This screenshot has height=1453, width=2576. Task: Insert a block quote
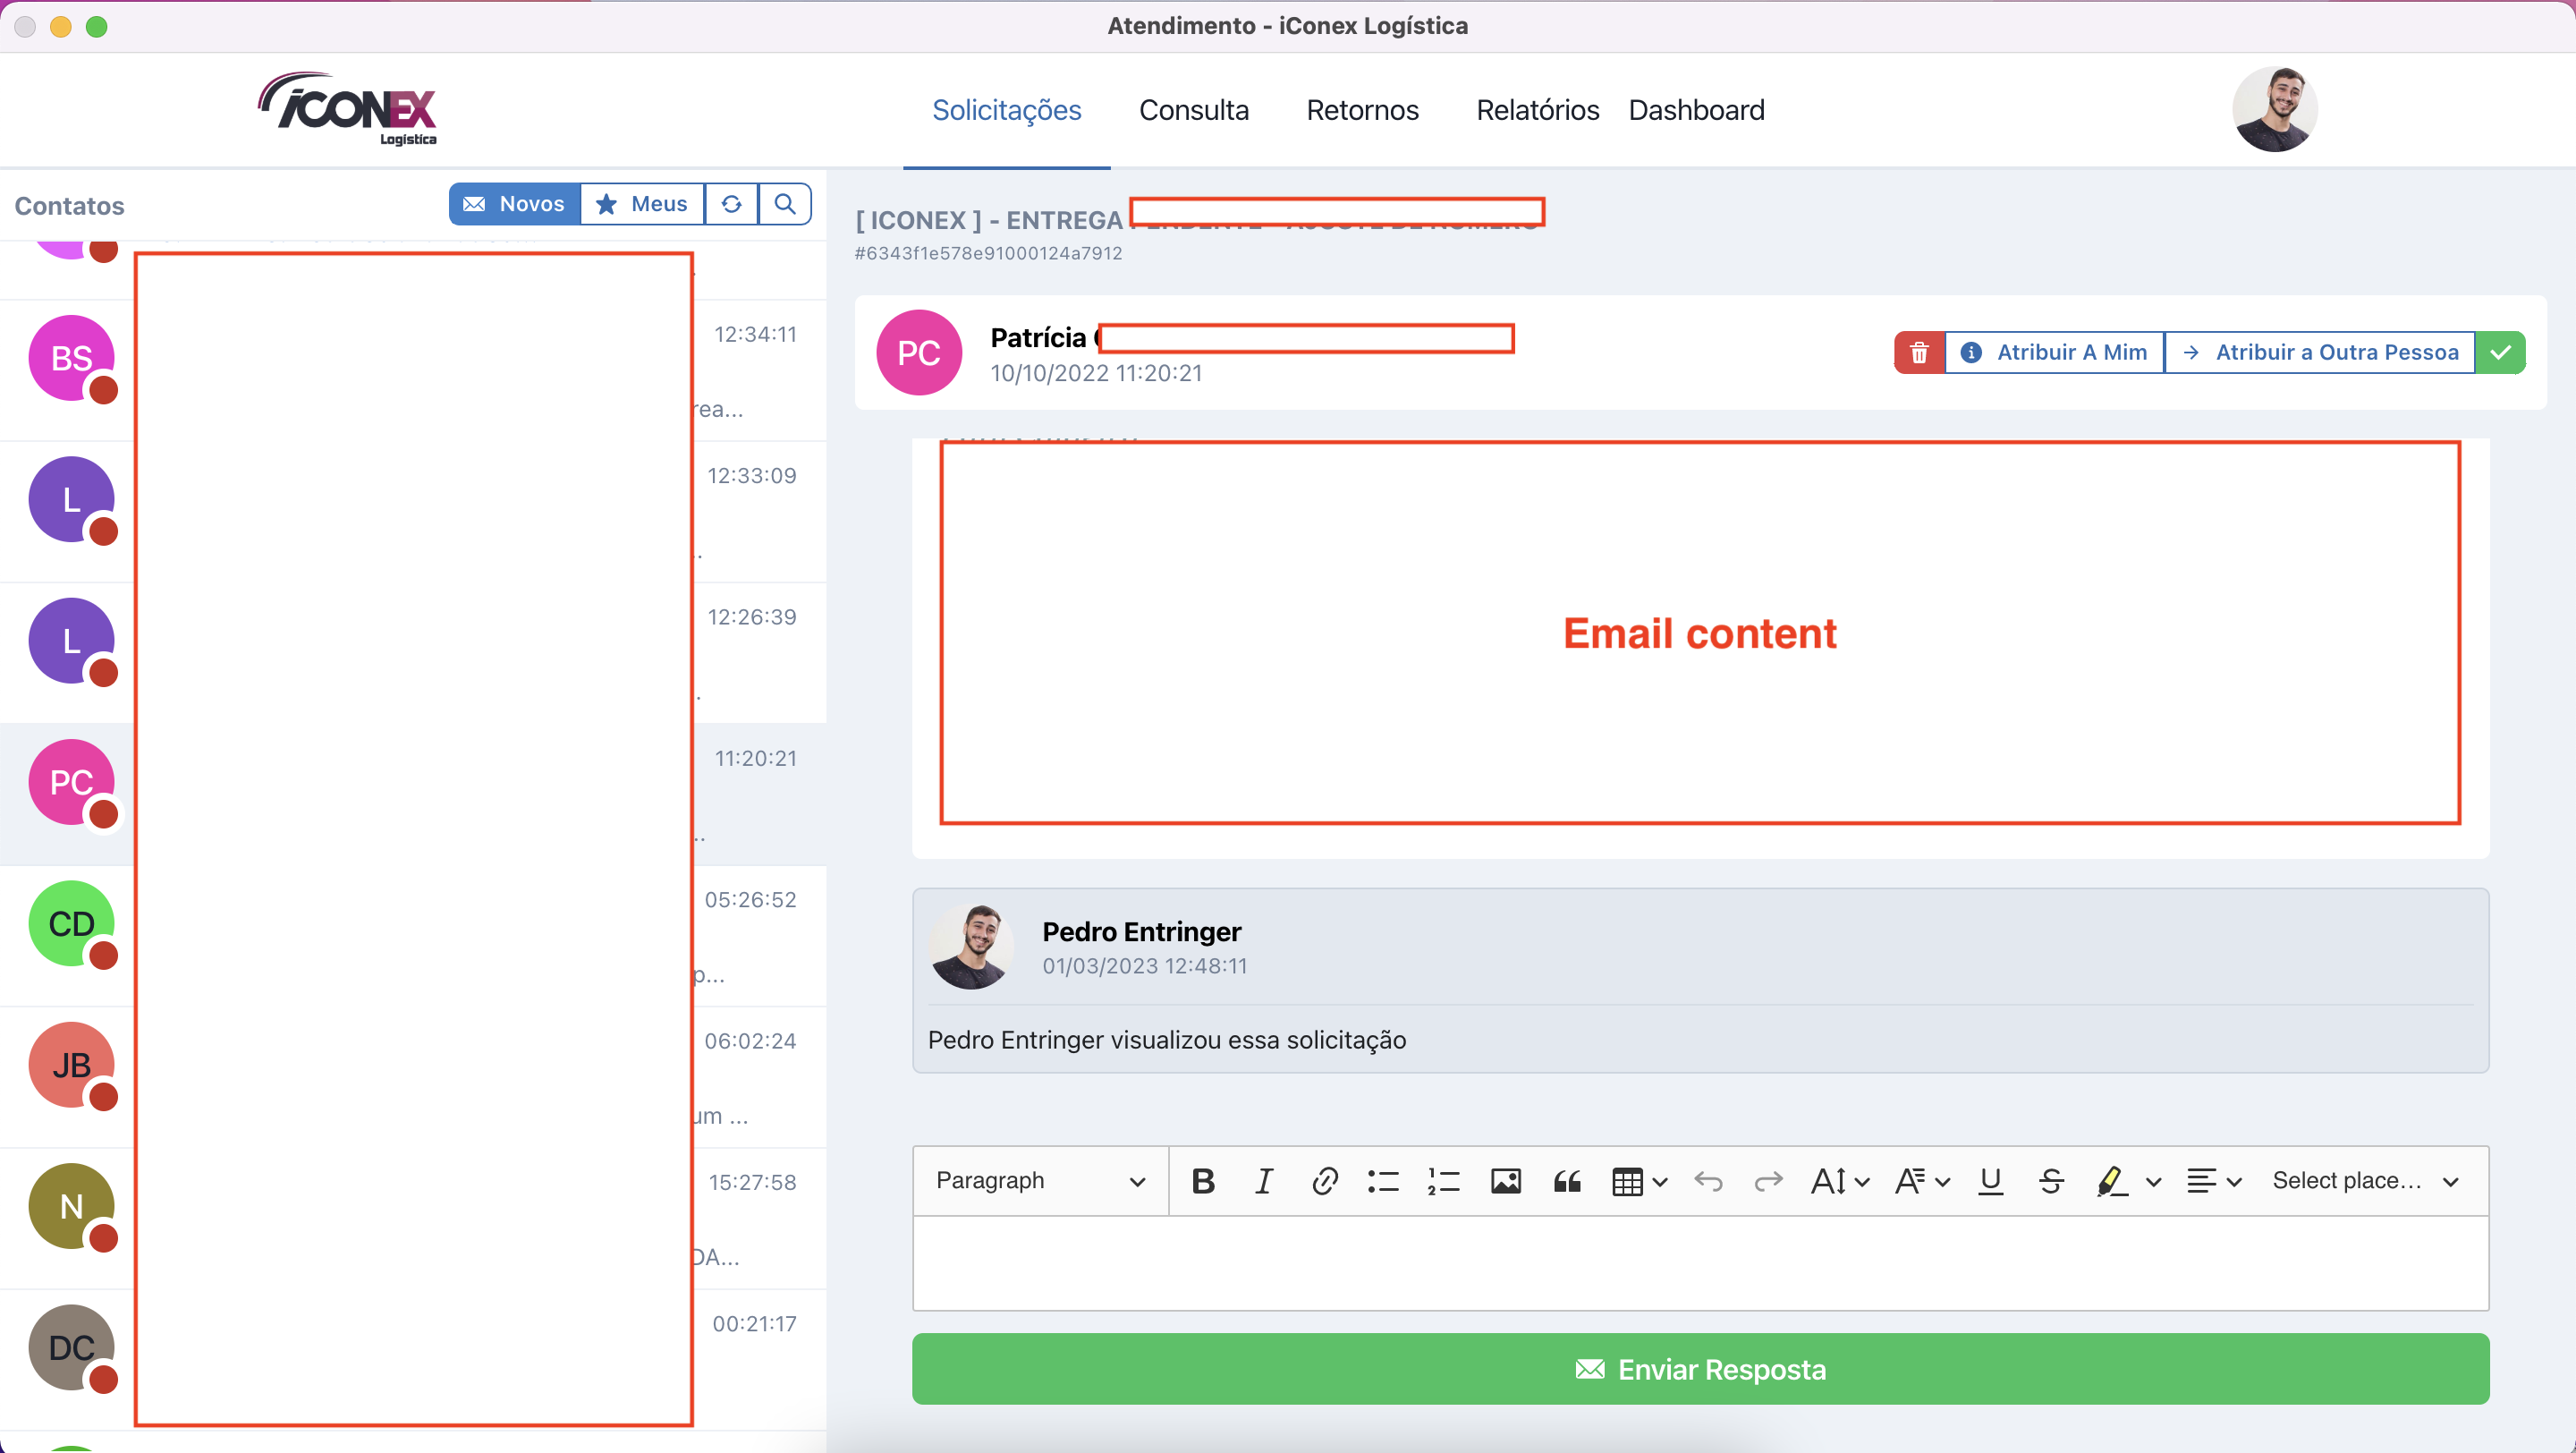(1567, 1181)
